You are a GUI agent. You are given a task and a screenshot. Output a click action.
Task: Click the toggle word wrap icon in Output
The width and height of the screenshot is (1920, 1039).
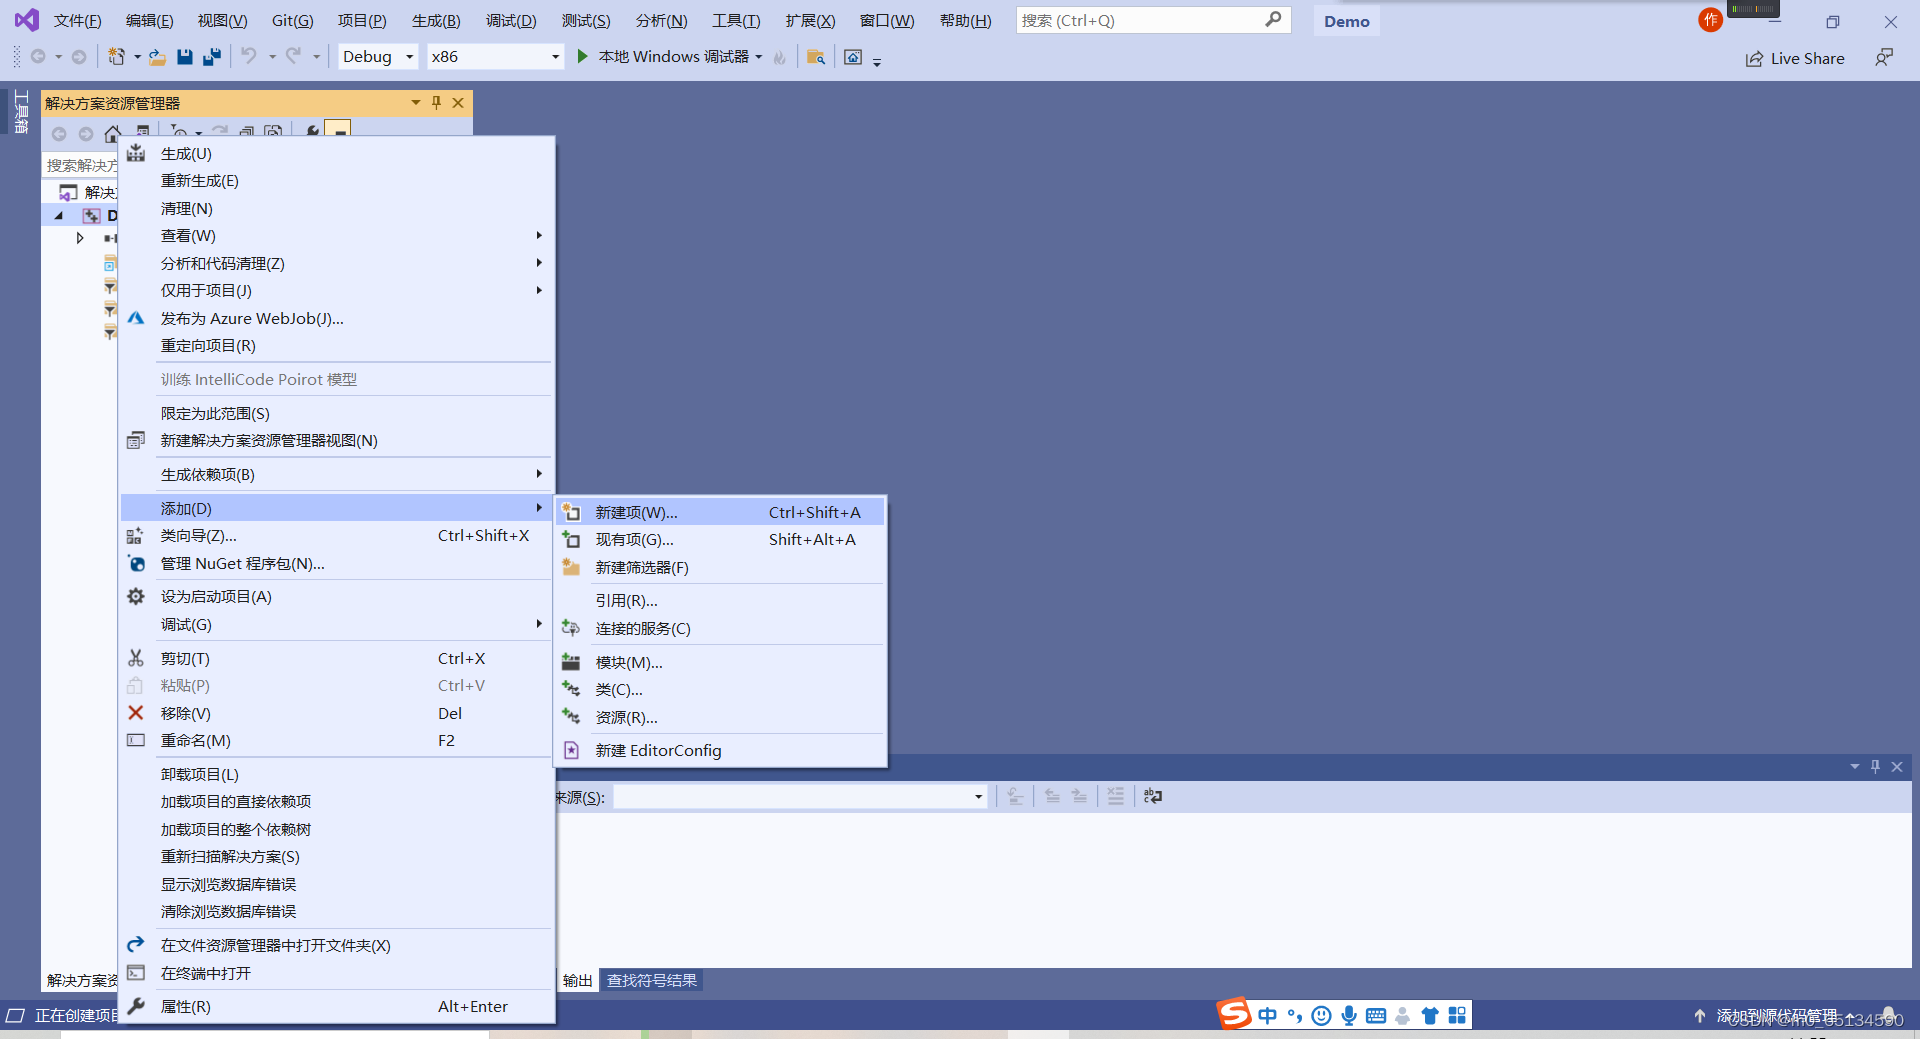click(1153, 796)
